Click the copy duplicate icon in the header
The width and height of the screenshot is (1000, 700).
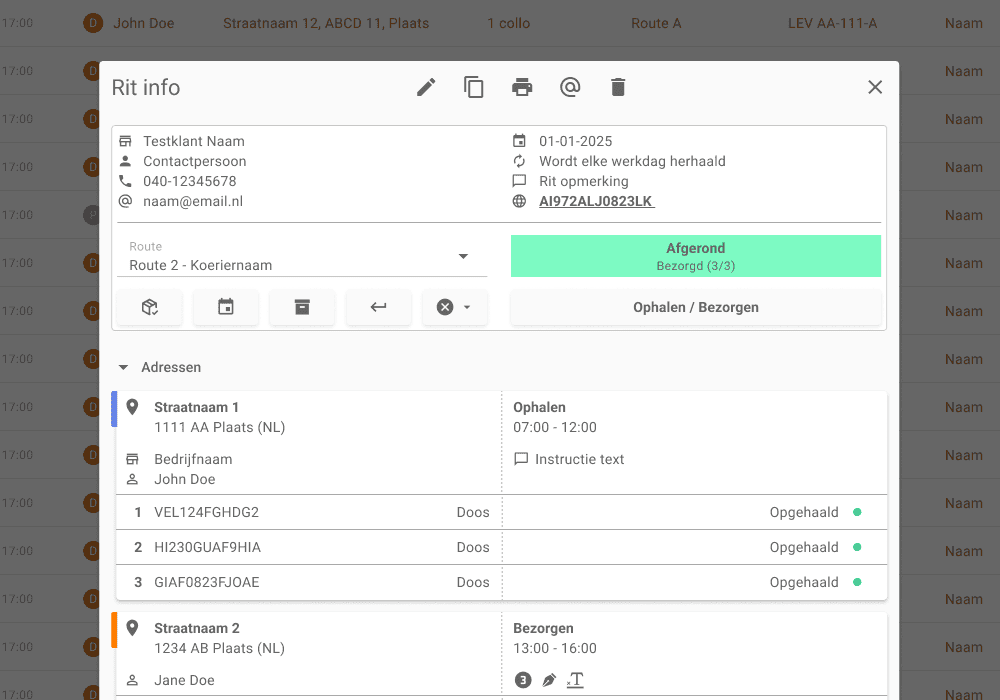coord(474,87)
